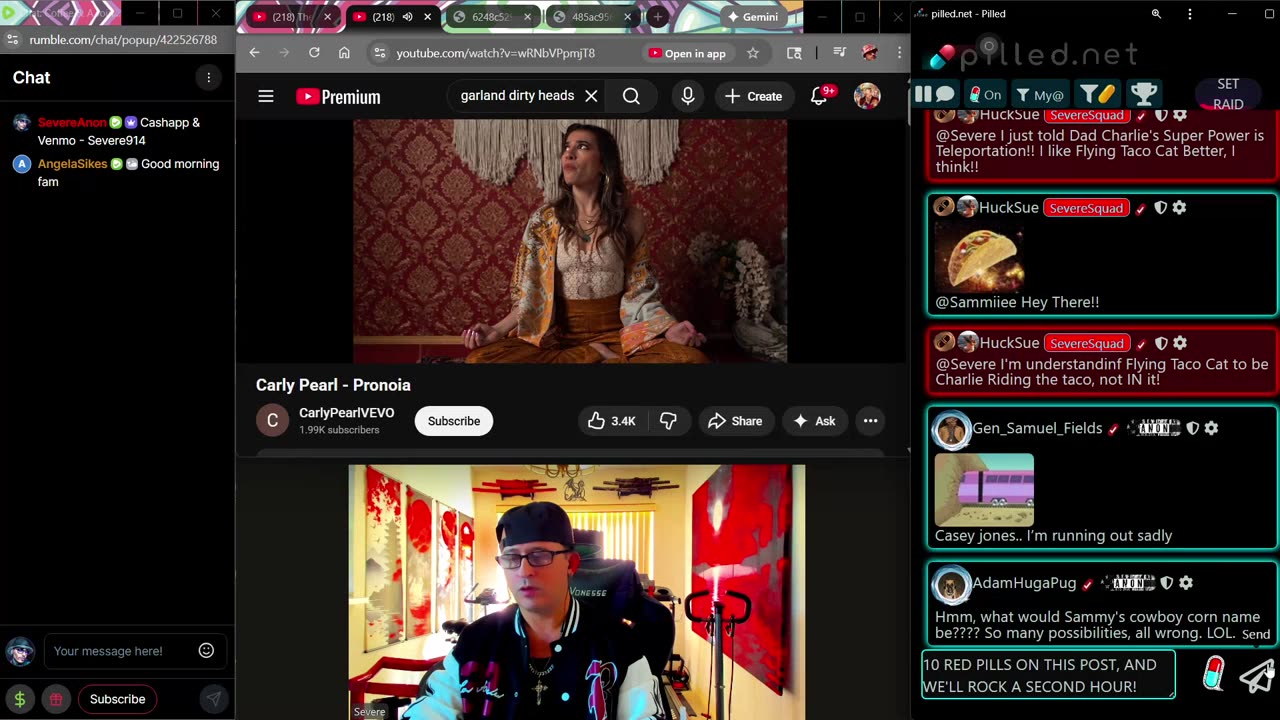Reload the YouTube page
Viewport: 1280px width, 720px height.
pyautogui.click(x=314, y=53)
